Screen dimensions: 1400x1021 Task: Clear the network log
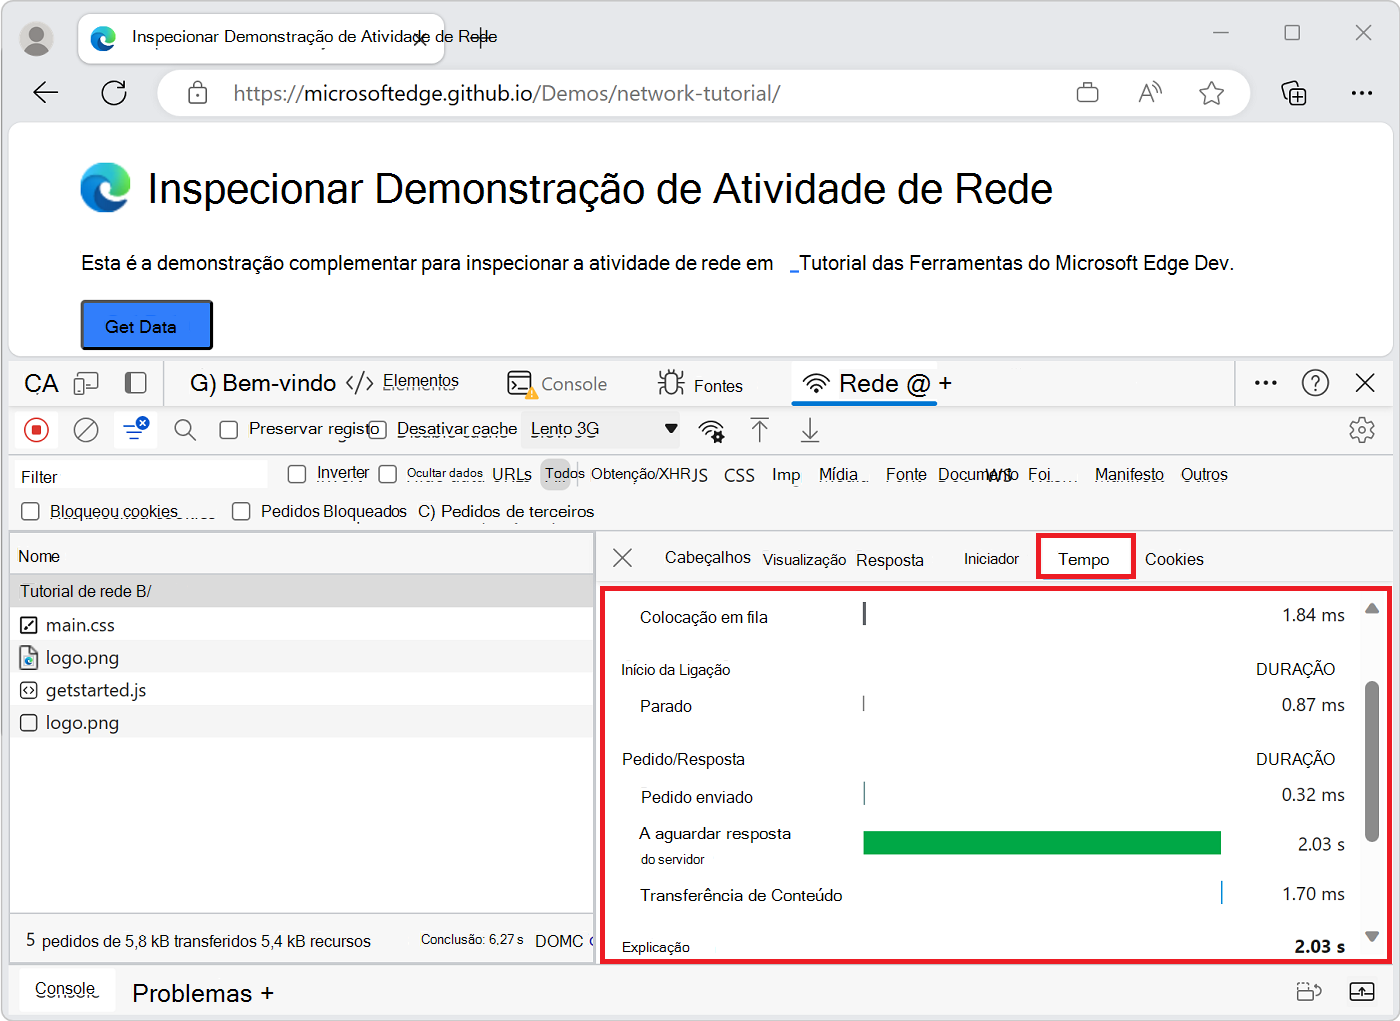[86, 430]
